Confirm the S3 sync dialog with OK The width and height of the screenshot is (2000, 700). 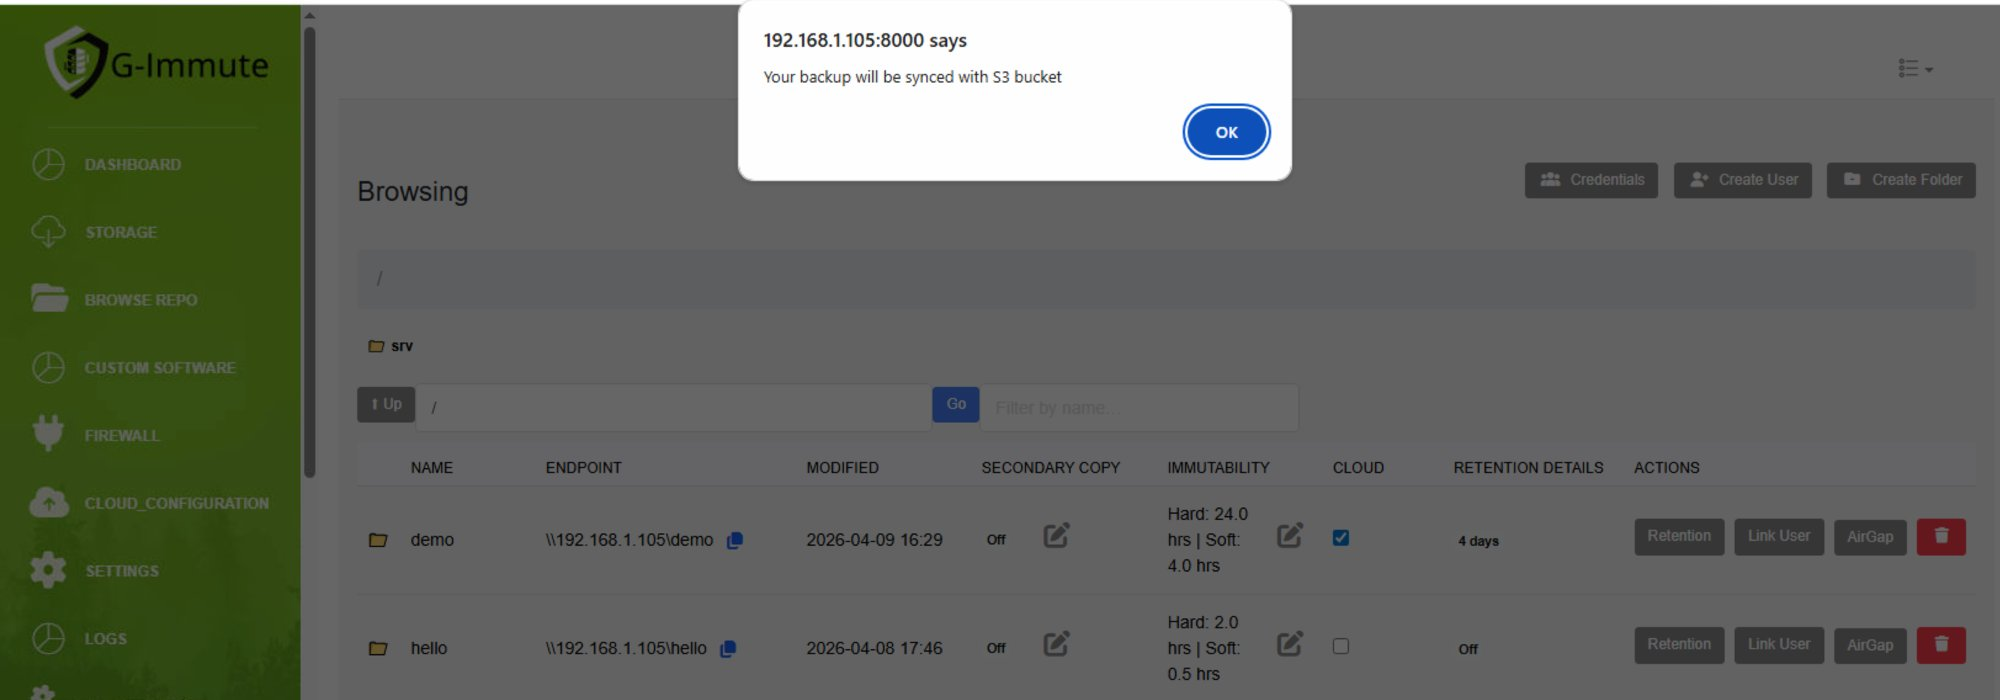(x=1226, y=132)
